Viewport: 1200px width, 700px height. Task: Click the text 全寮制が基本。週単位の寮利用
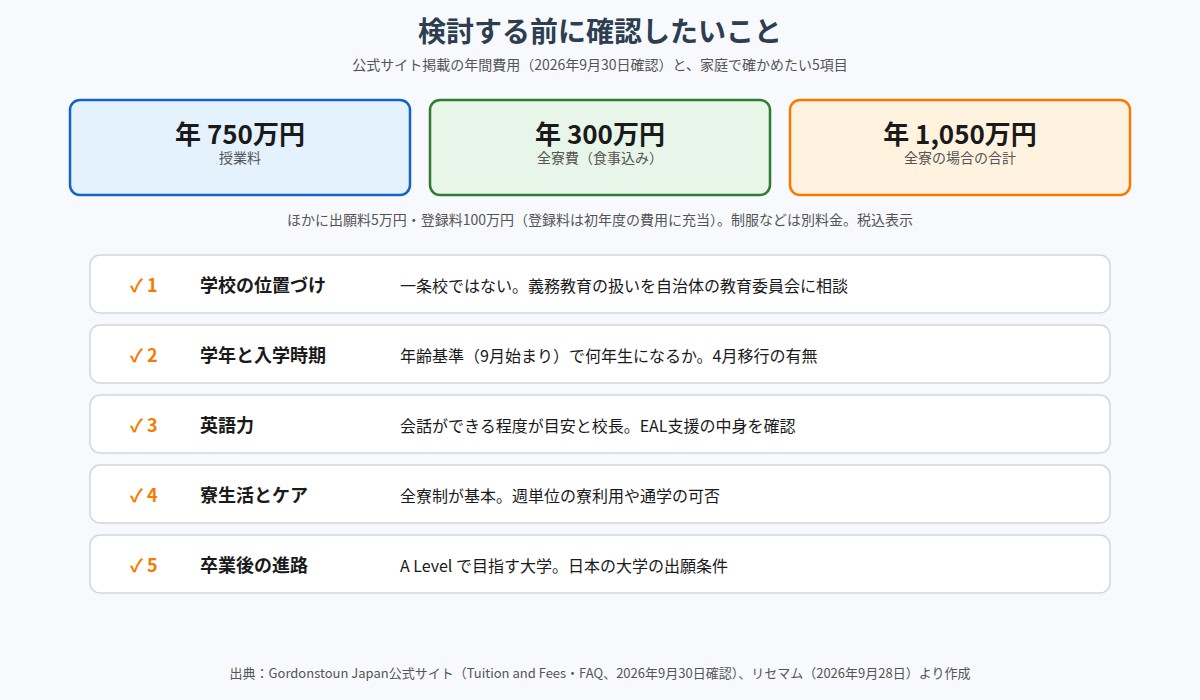(x=512, y=496)
